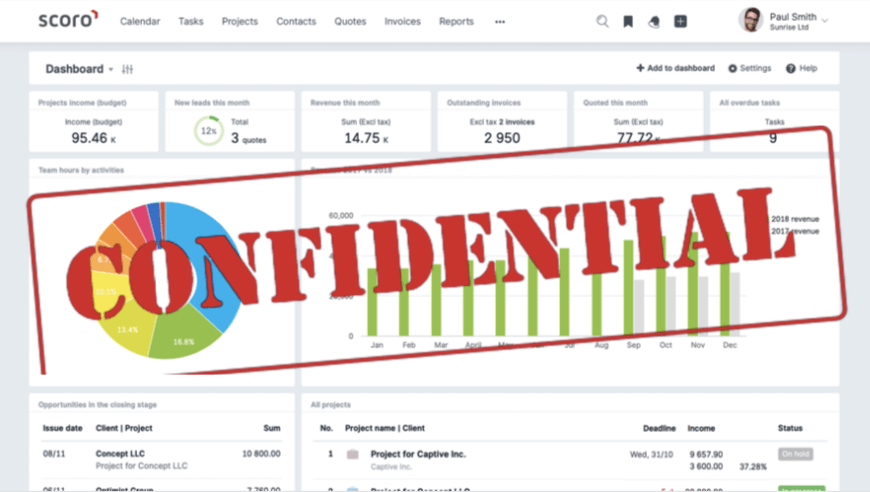Click the Status column header
The width and height of the screenshot is (870, 492).
tap(790, 428)
